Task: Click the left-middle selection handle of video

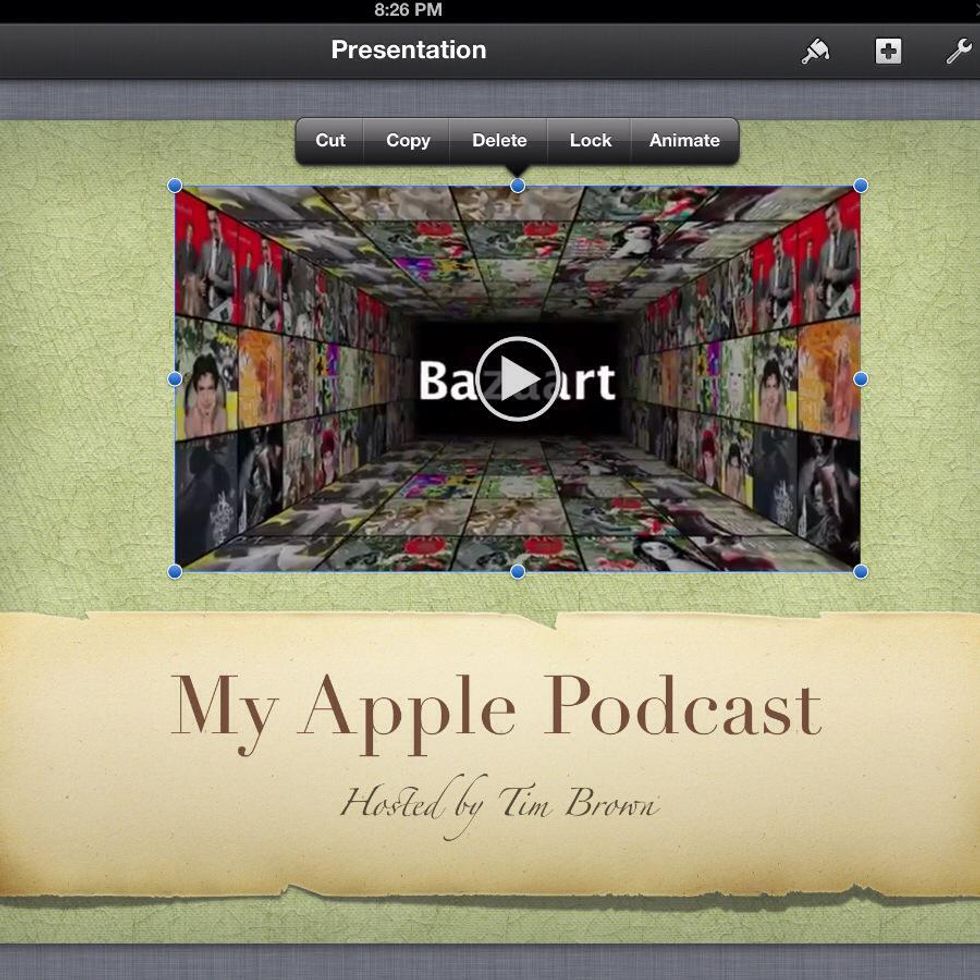Action: 175,379
